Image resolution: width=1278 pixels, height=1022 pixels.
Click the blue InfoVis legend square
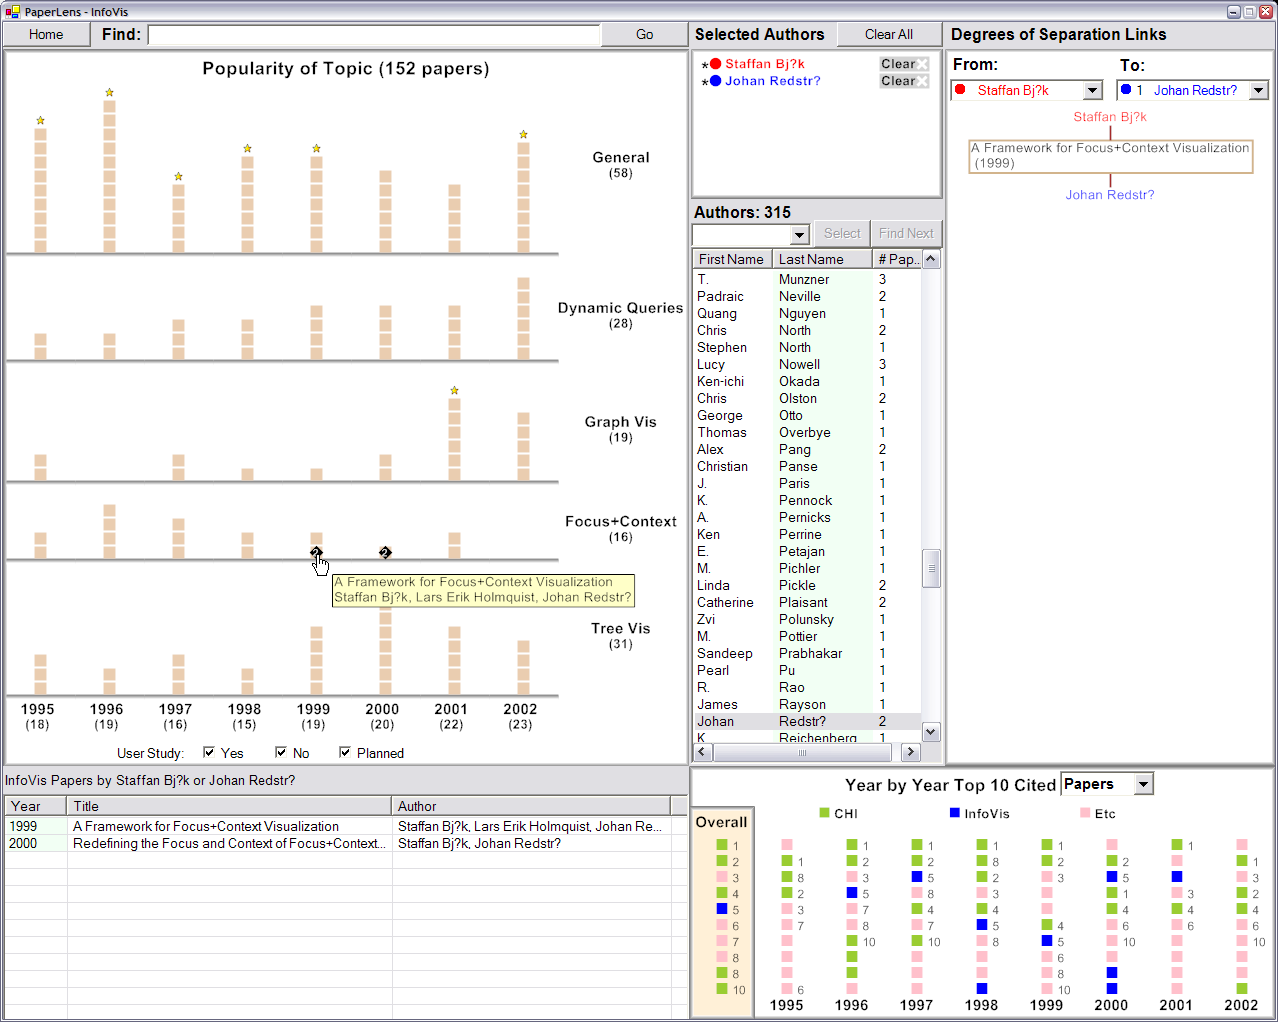coord(955,813)
